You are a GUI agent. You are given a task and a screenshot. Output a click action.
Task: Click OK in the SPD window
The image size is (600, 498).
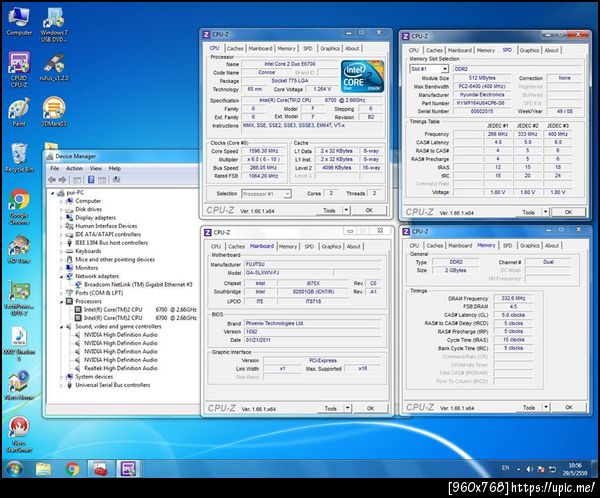pyautogui.click(x=568, y=212)
